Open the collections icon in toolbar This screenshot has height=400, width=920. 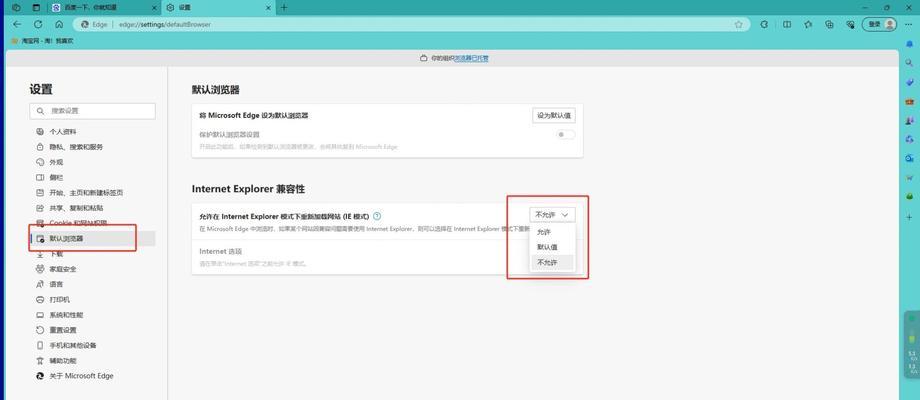[829, 25]
